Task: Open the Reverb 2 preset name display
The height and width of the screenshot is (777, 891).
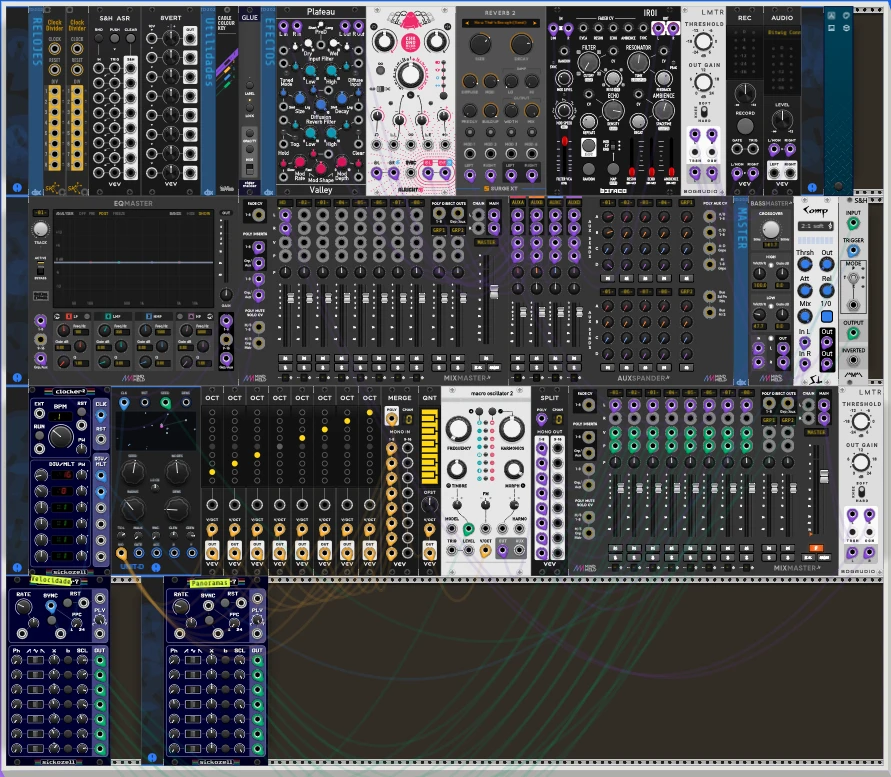Action: pos(500,23)
